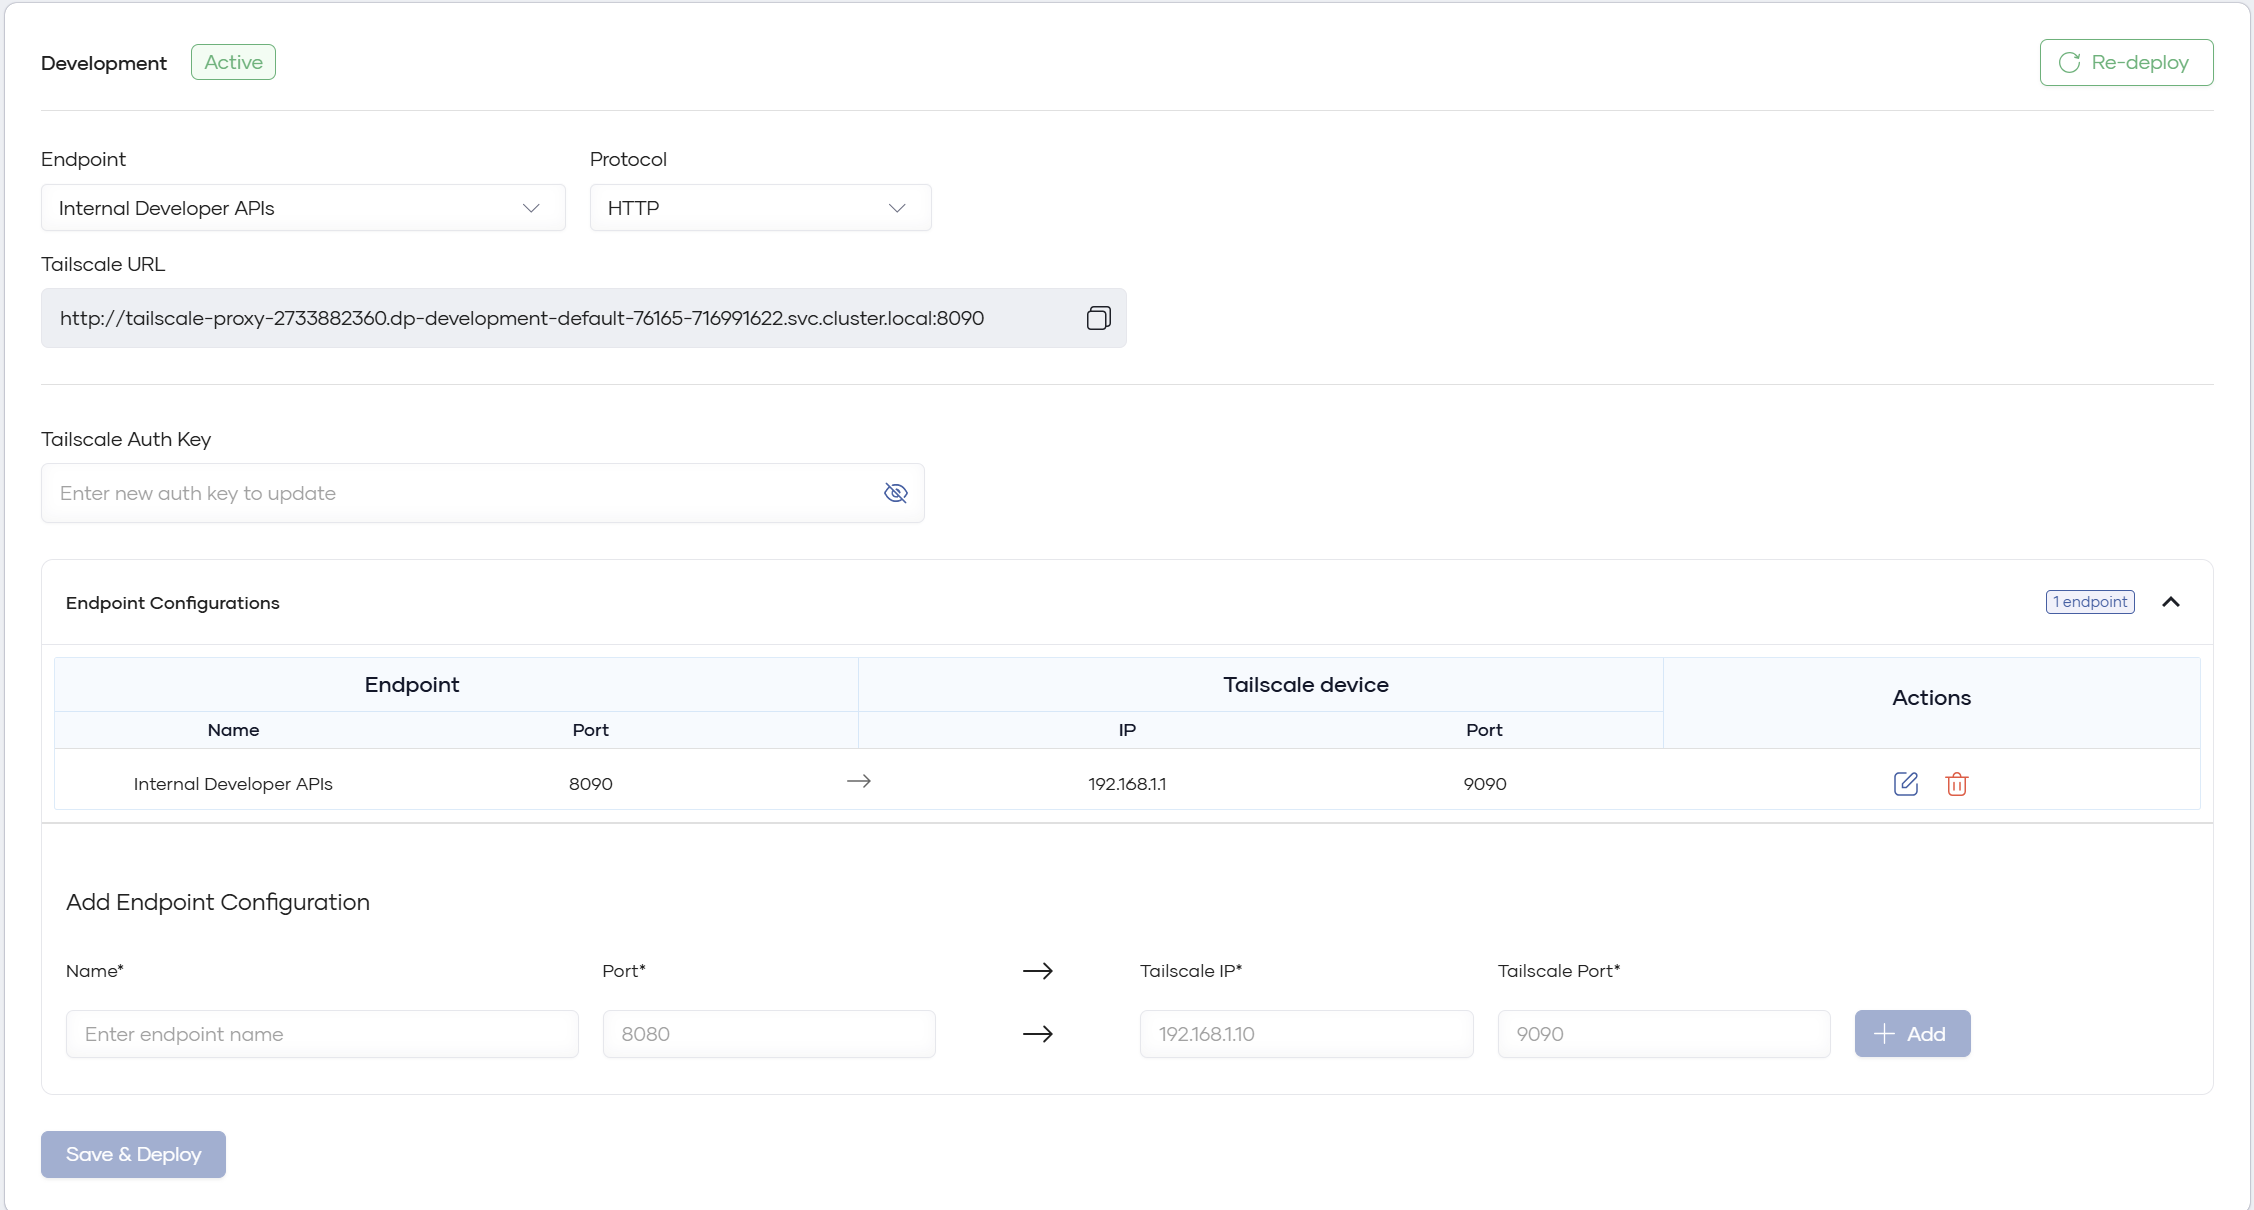
Task: Focus the Port input showing 8080
Action: [x=769, y=1034]
